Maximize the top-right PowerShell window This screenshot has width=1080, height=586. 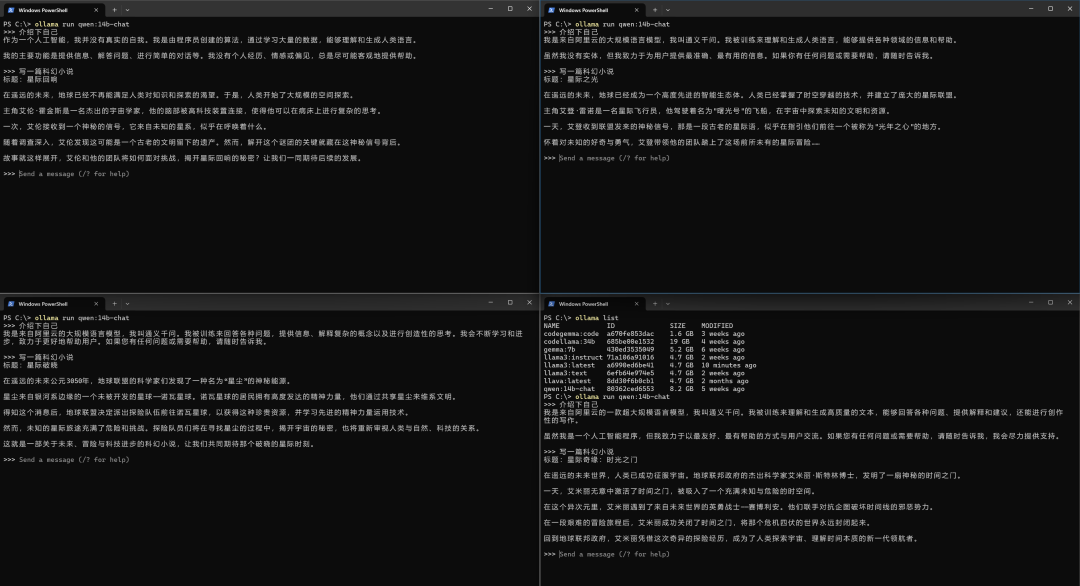1050,9
